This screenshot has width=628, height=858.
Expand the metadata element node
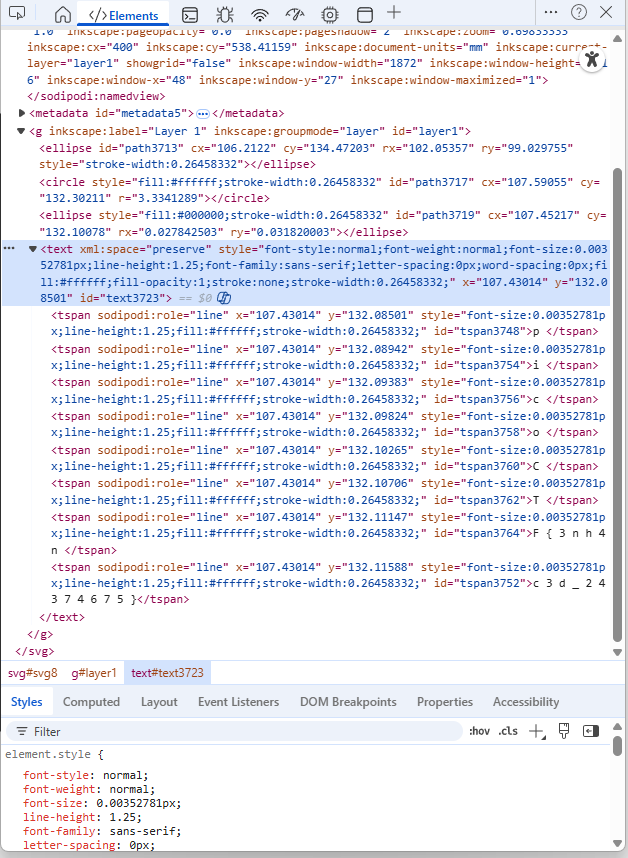click(x=22, y=113)
